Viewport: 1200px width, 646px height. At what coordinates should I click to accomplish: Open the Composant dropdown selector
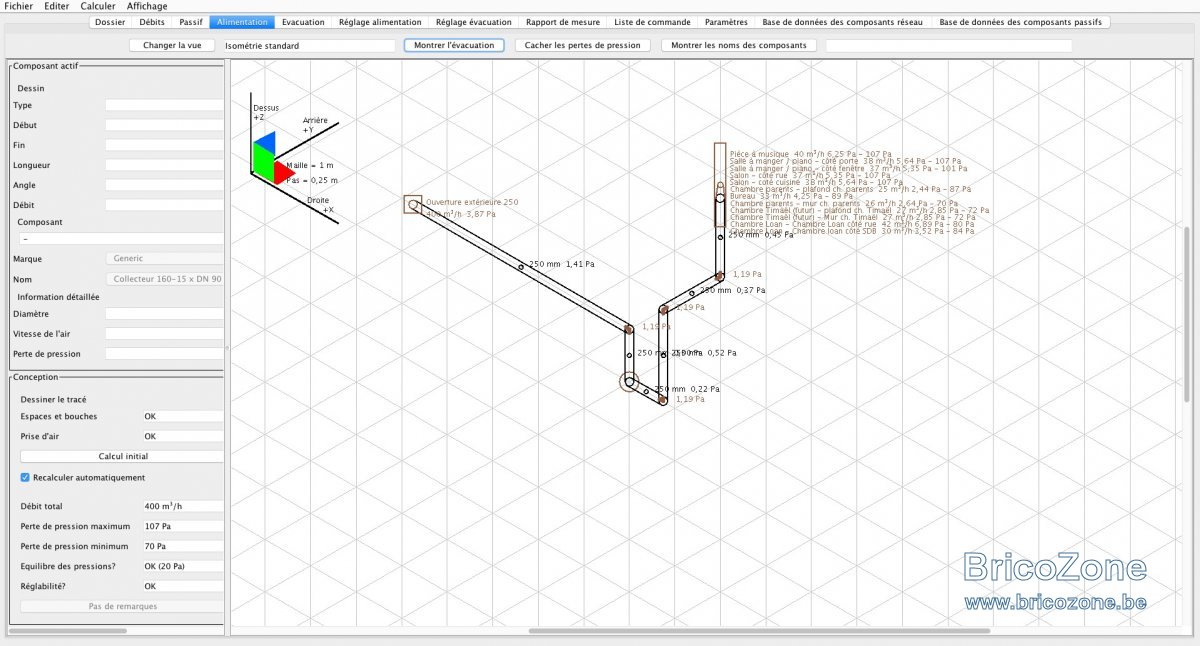(x=120, y=239)
